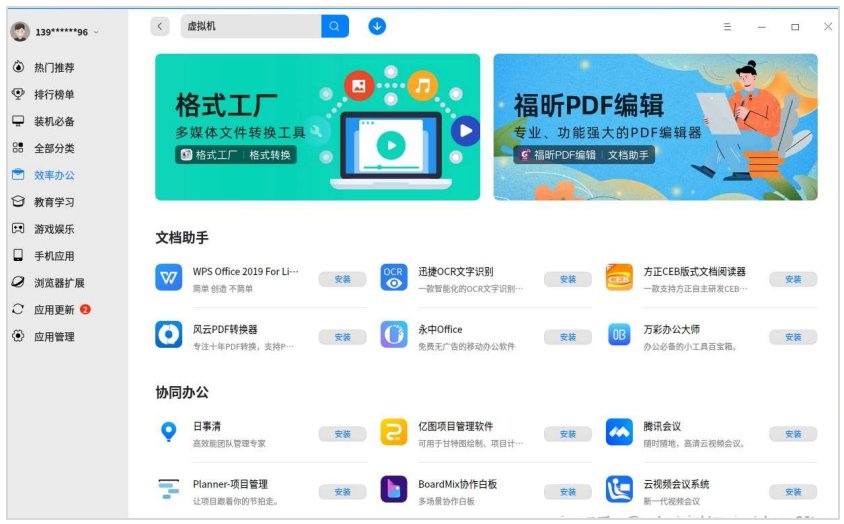Screen dimensions: 844x524
Task: Install 云视频会议系统 using 安装 button
Action: [792, 492]
